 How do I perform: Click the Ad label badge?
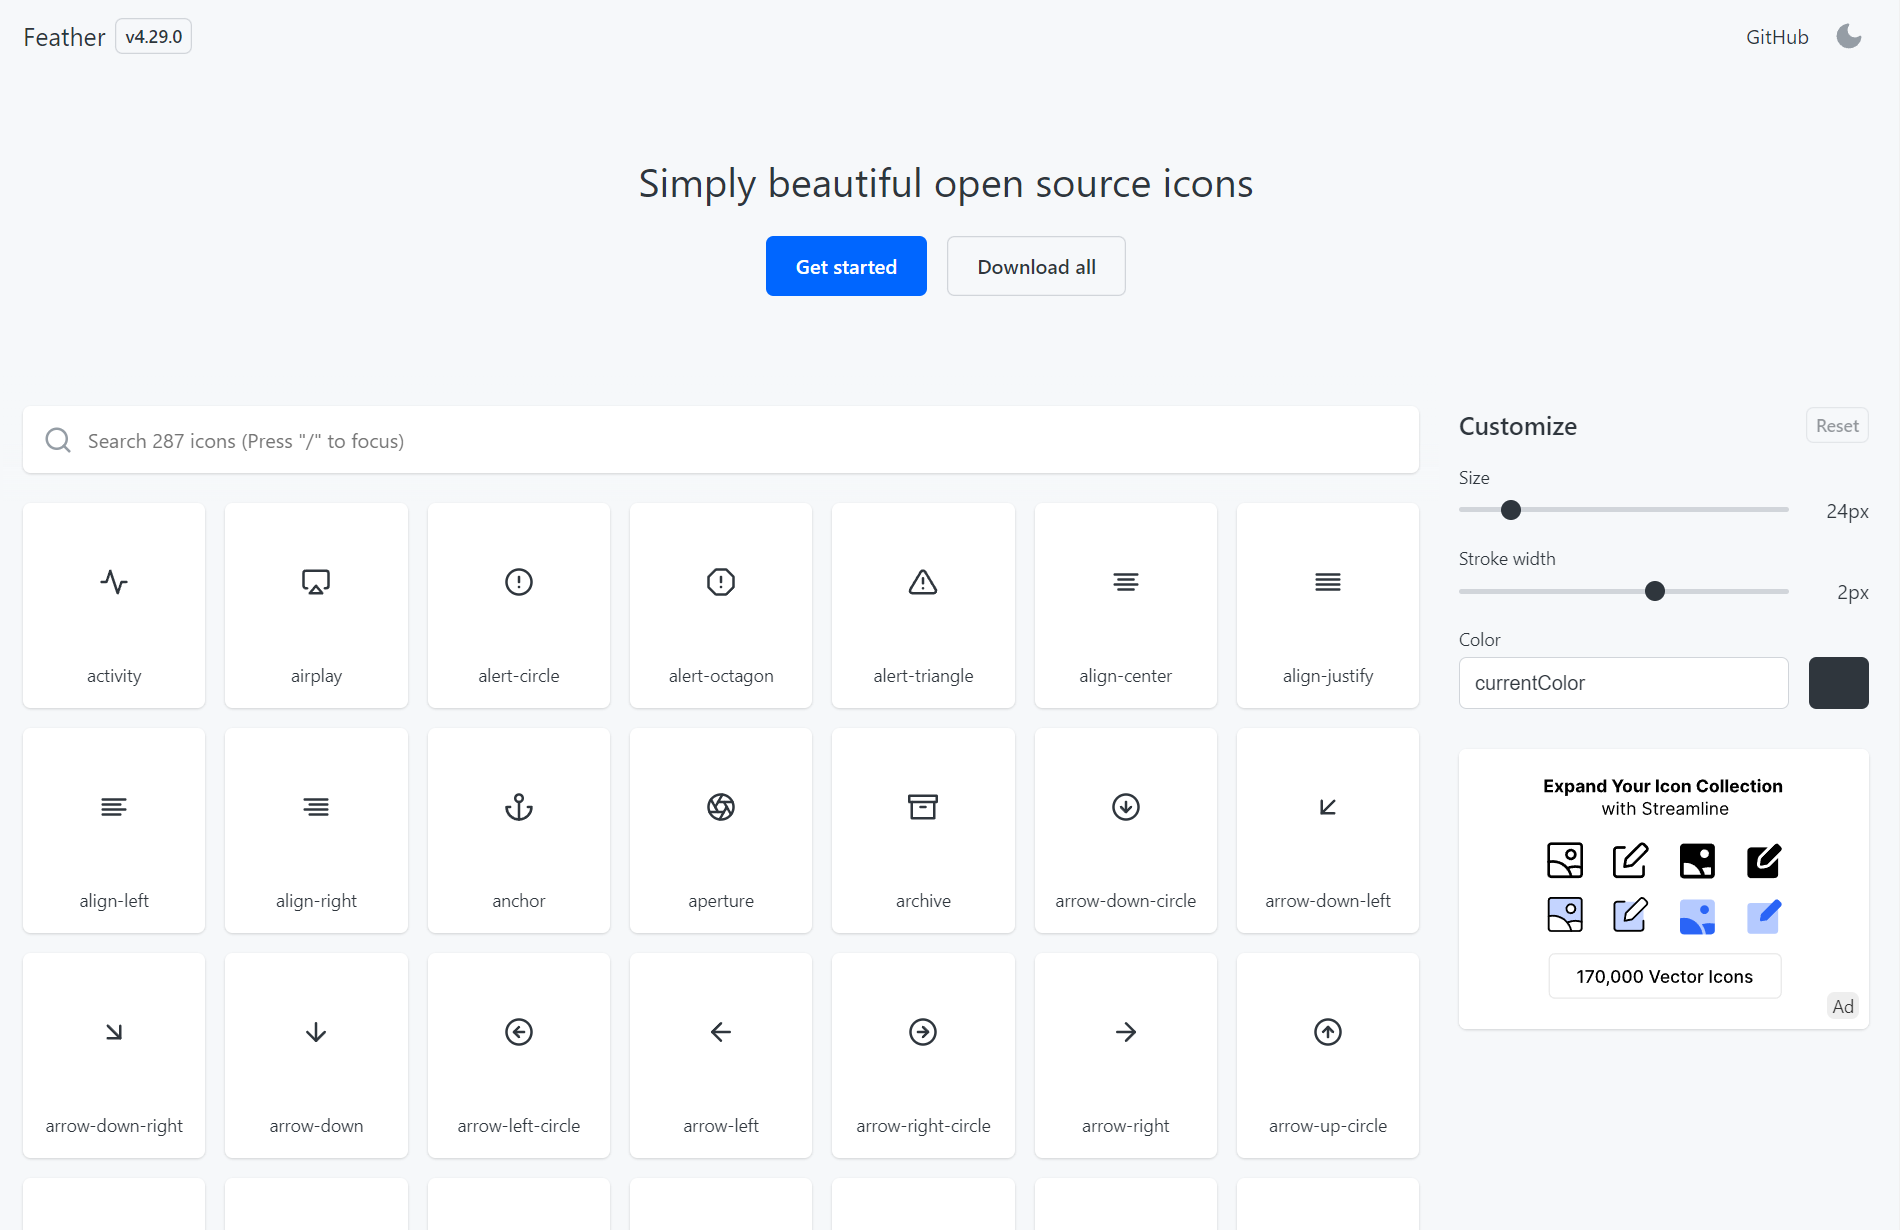[1843, 1006]
